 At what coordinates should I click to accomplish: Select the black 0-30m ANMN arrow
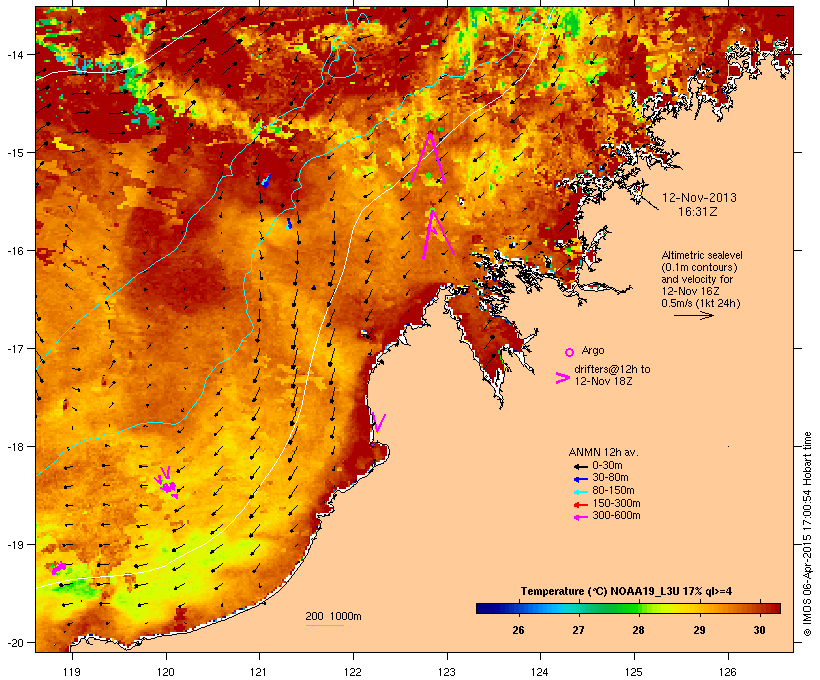[580, 466]
